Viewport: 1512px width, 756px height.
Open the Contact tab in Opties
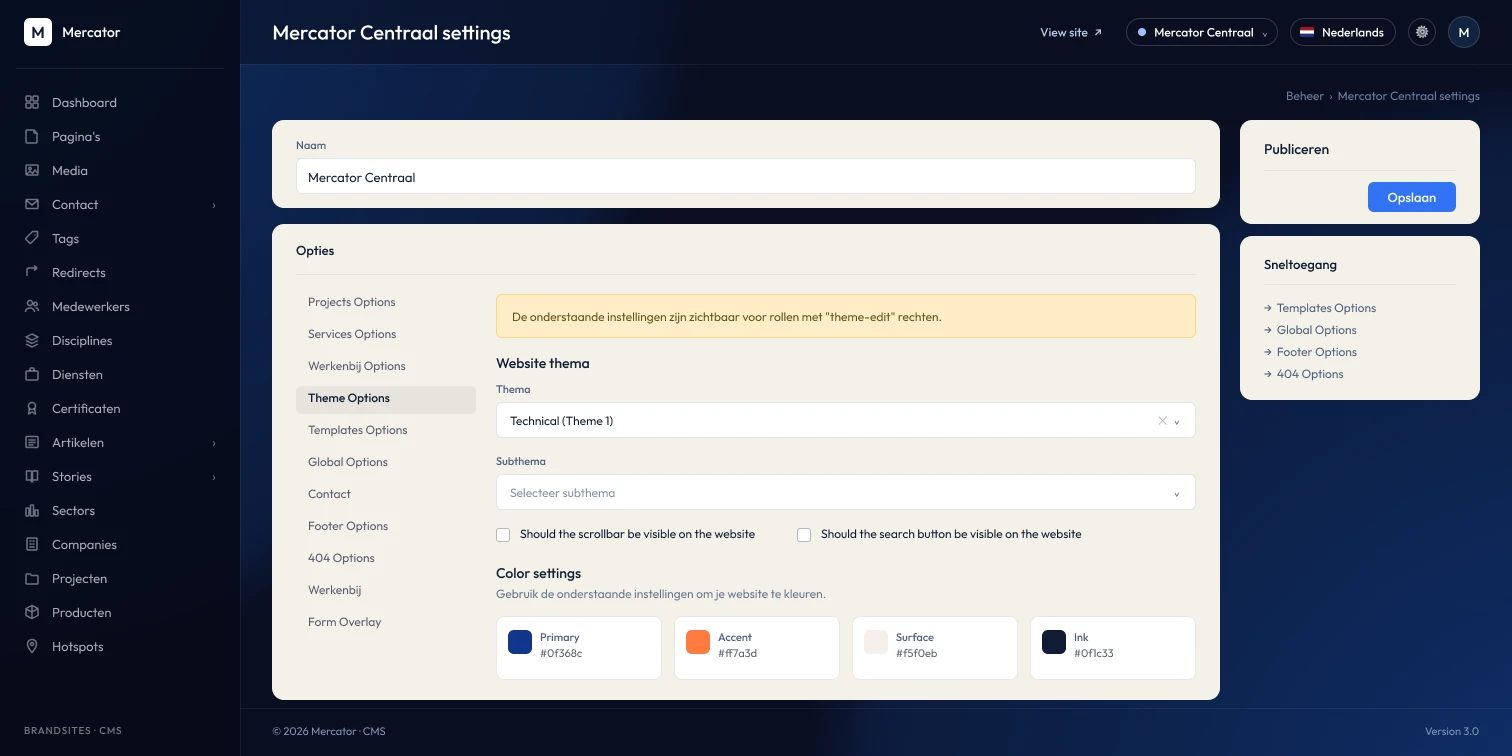(386, 494)
